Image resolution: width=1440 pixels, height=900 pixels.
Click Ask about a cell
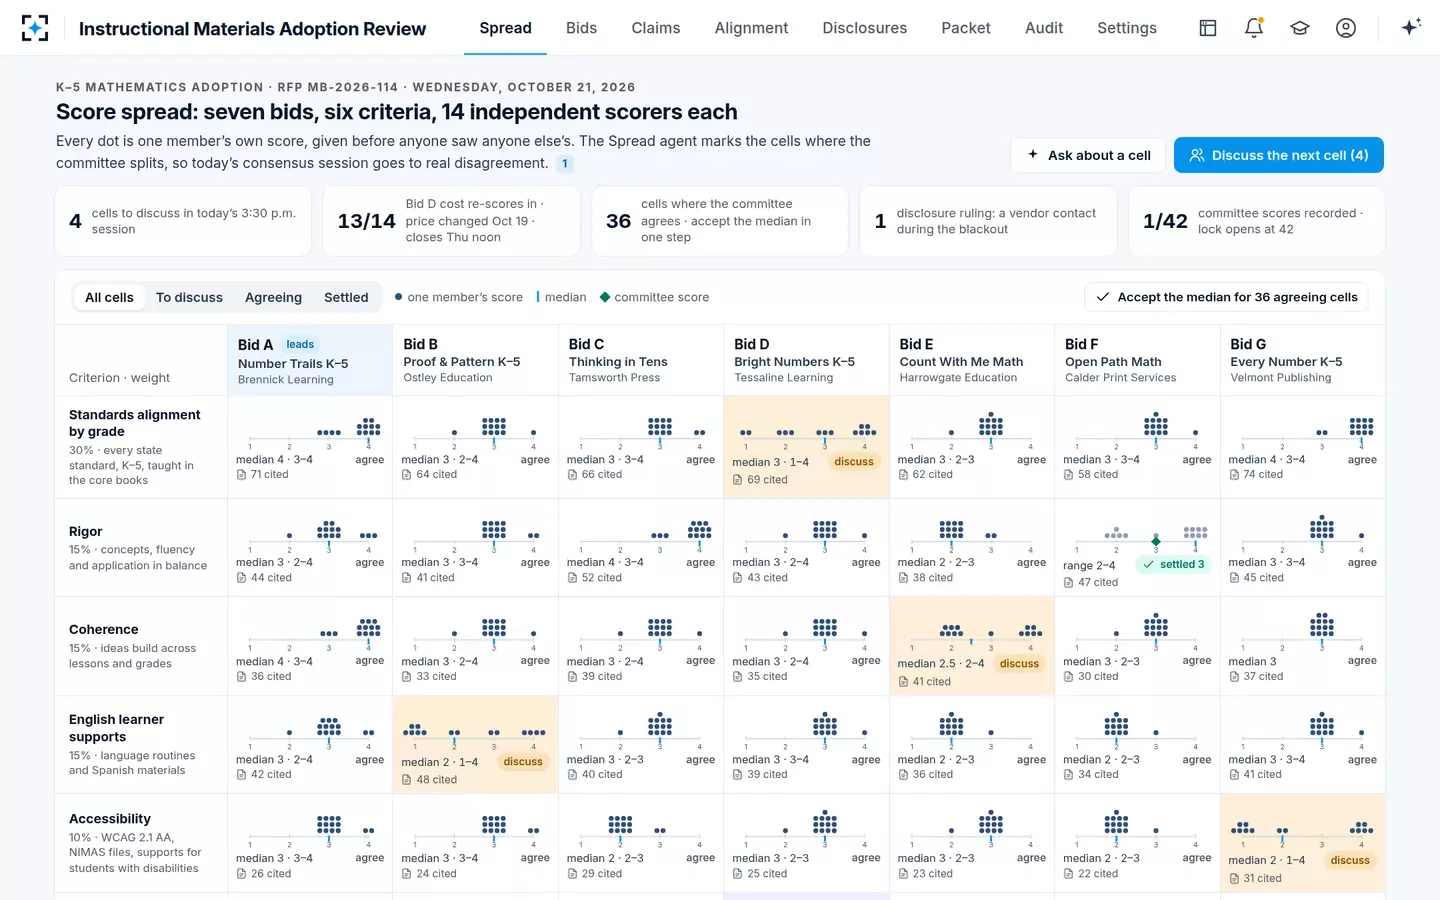coord(1088,155)
